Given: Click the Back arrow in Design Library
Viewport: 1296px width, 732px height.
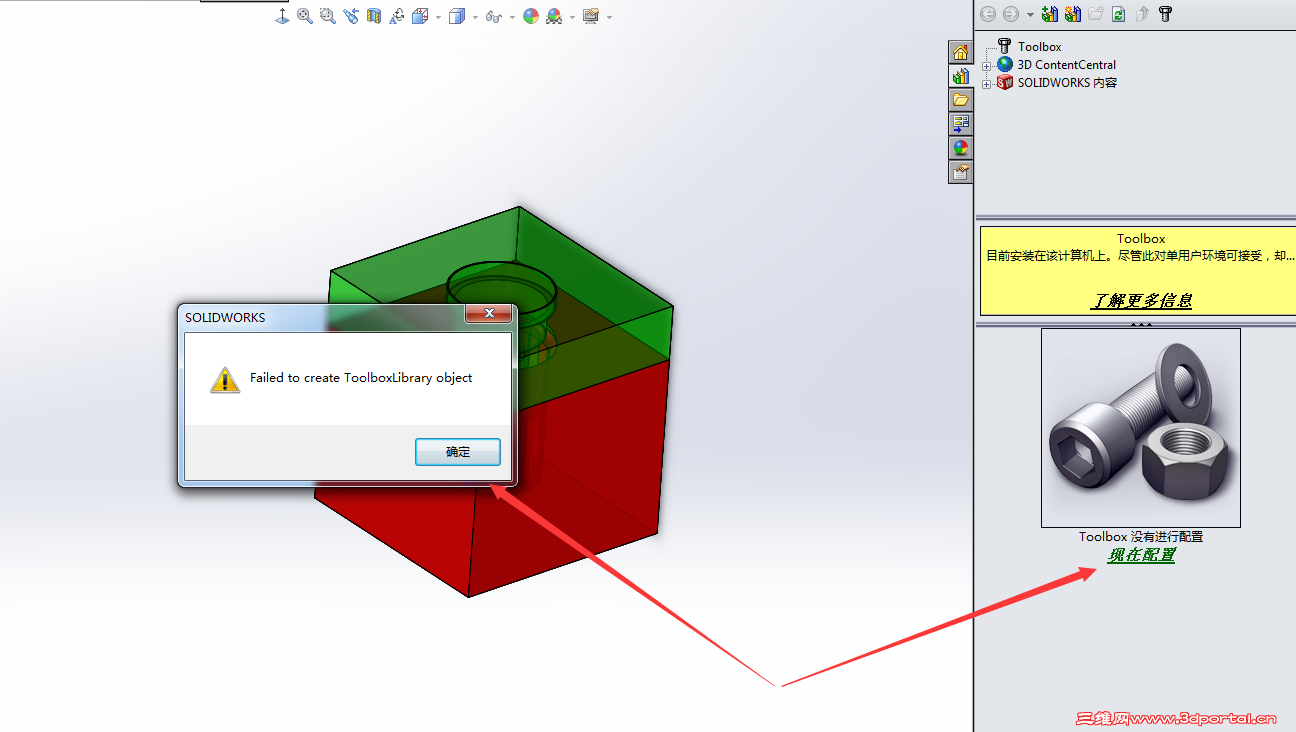Looking at the screenshot, I should click(988, 14).
